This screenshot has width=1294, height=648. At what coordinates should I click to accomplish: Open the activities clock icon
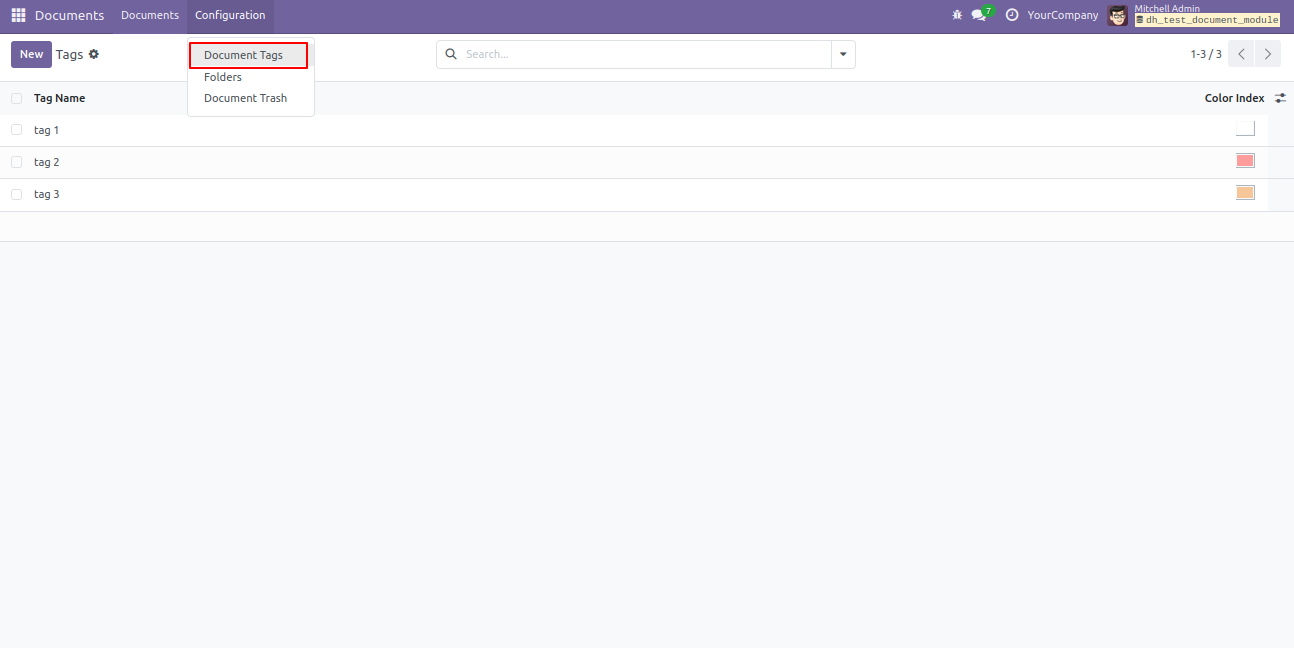tap(1012, 15)
